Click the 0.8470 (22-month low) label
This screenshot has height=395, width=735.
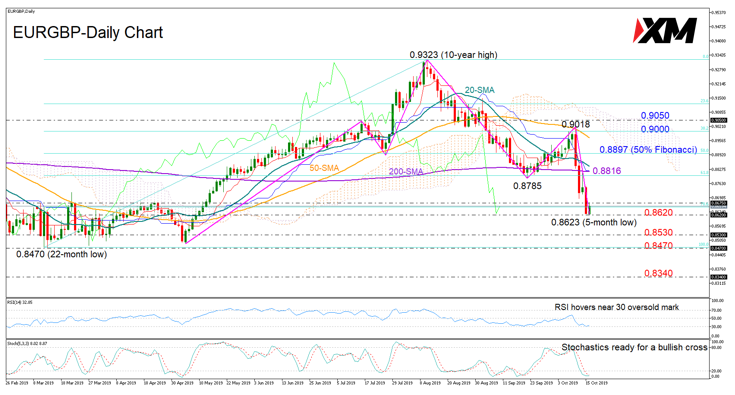pos(61,254)
